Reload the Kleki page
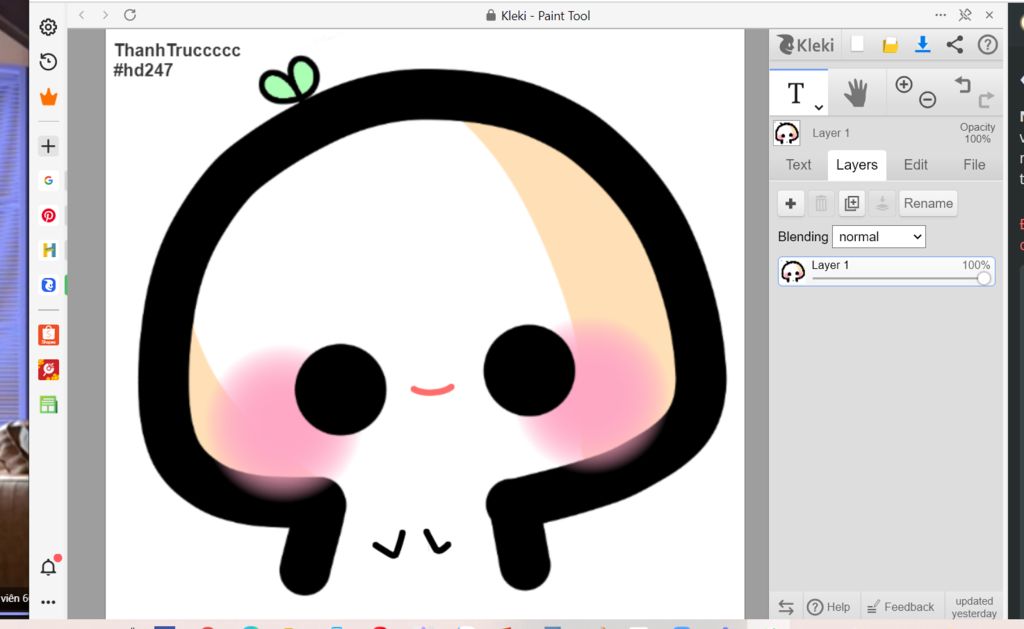 [x=130, y=15]
